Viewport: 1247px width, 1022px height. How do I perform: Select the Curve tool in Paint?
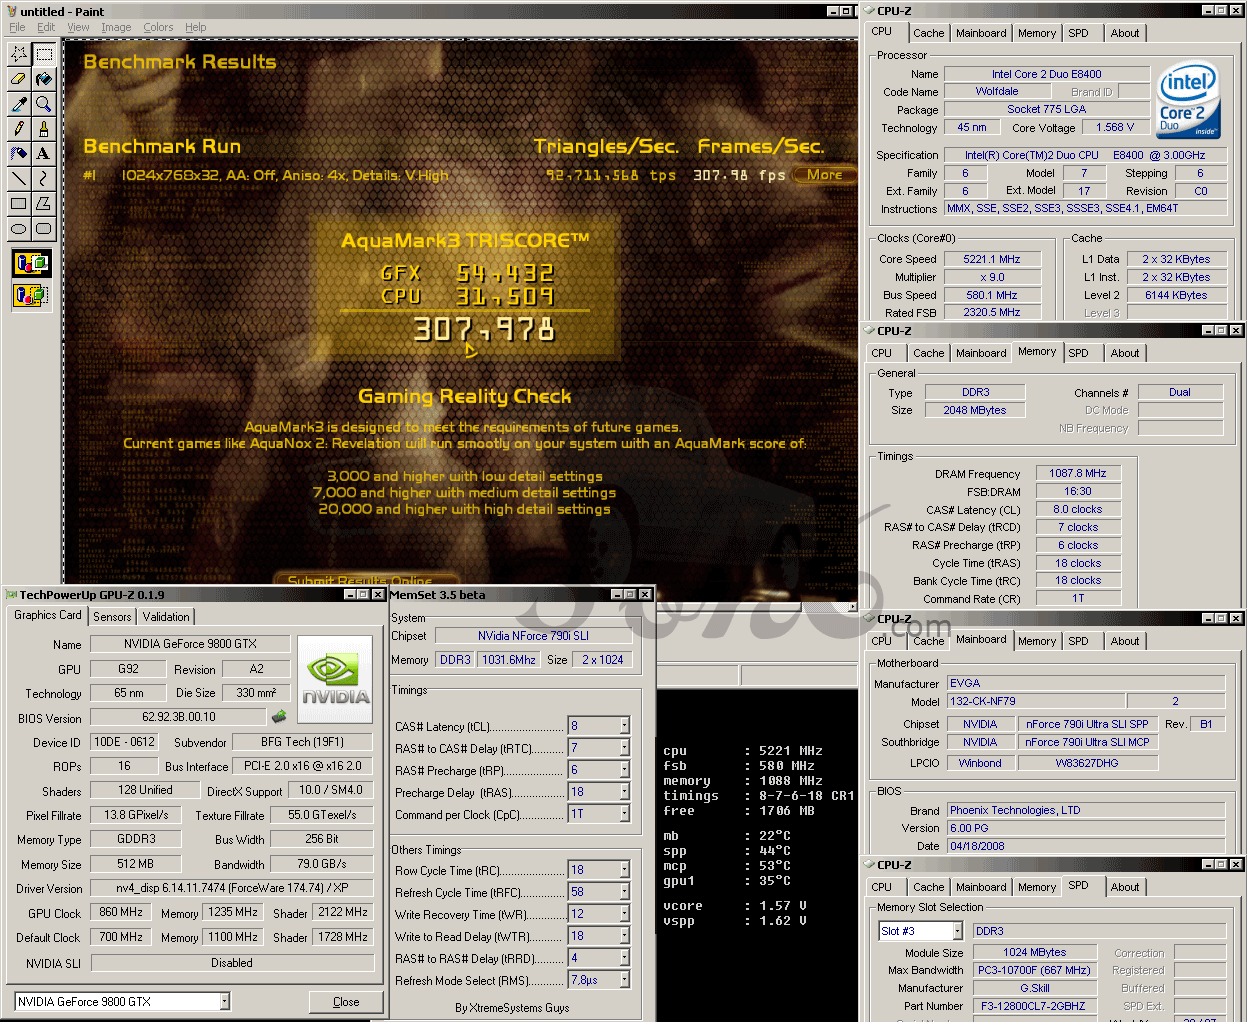44,179
